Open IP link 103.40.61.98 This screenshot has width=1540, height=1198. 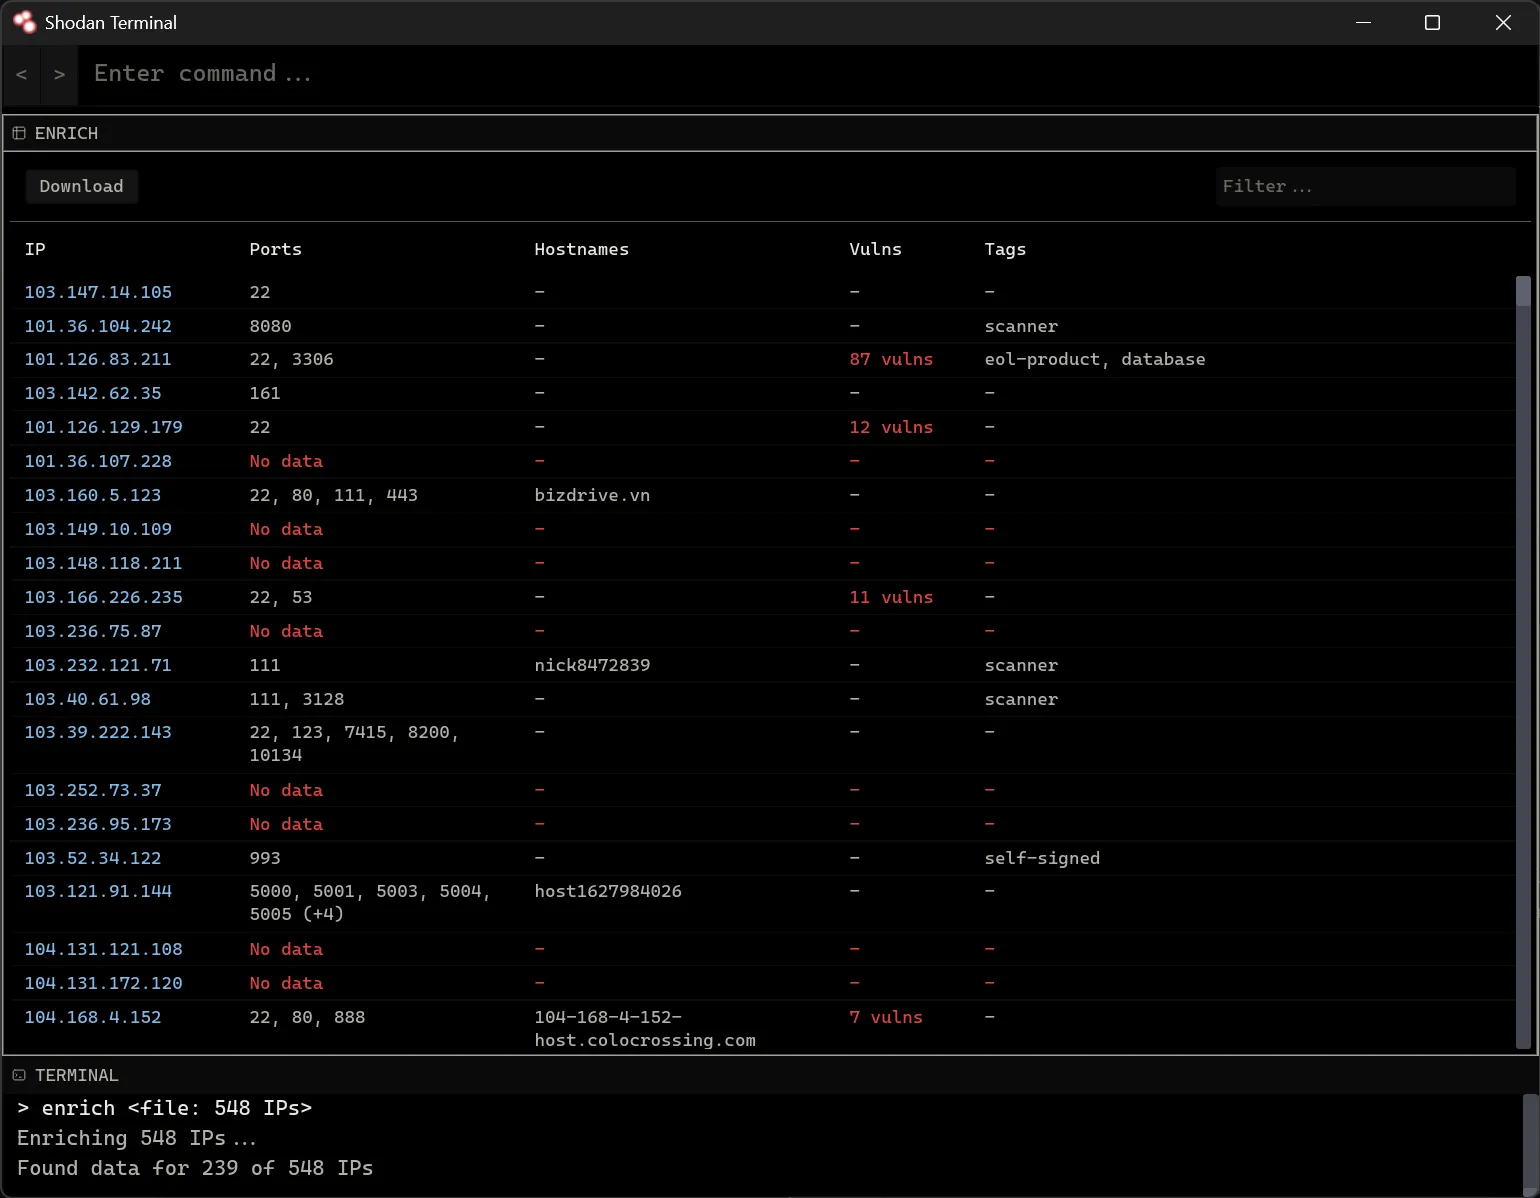point(88,699)
